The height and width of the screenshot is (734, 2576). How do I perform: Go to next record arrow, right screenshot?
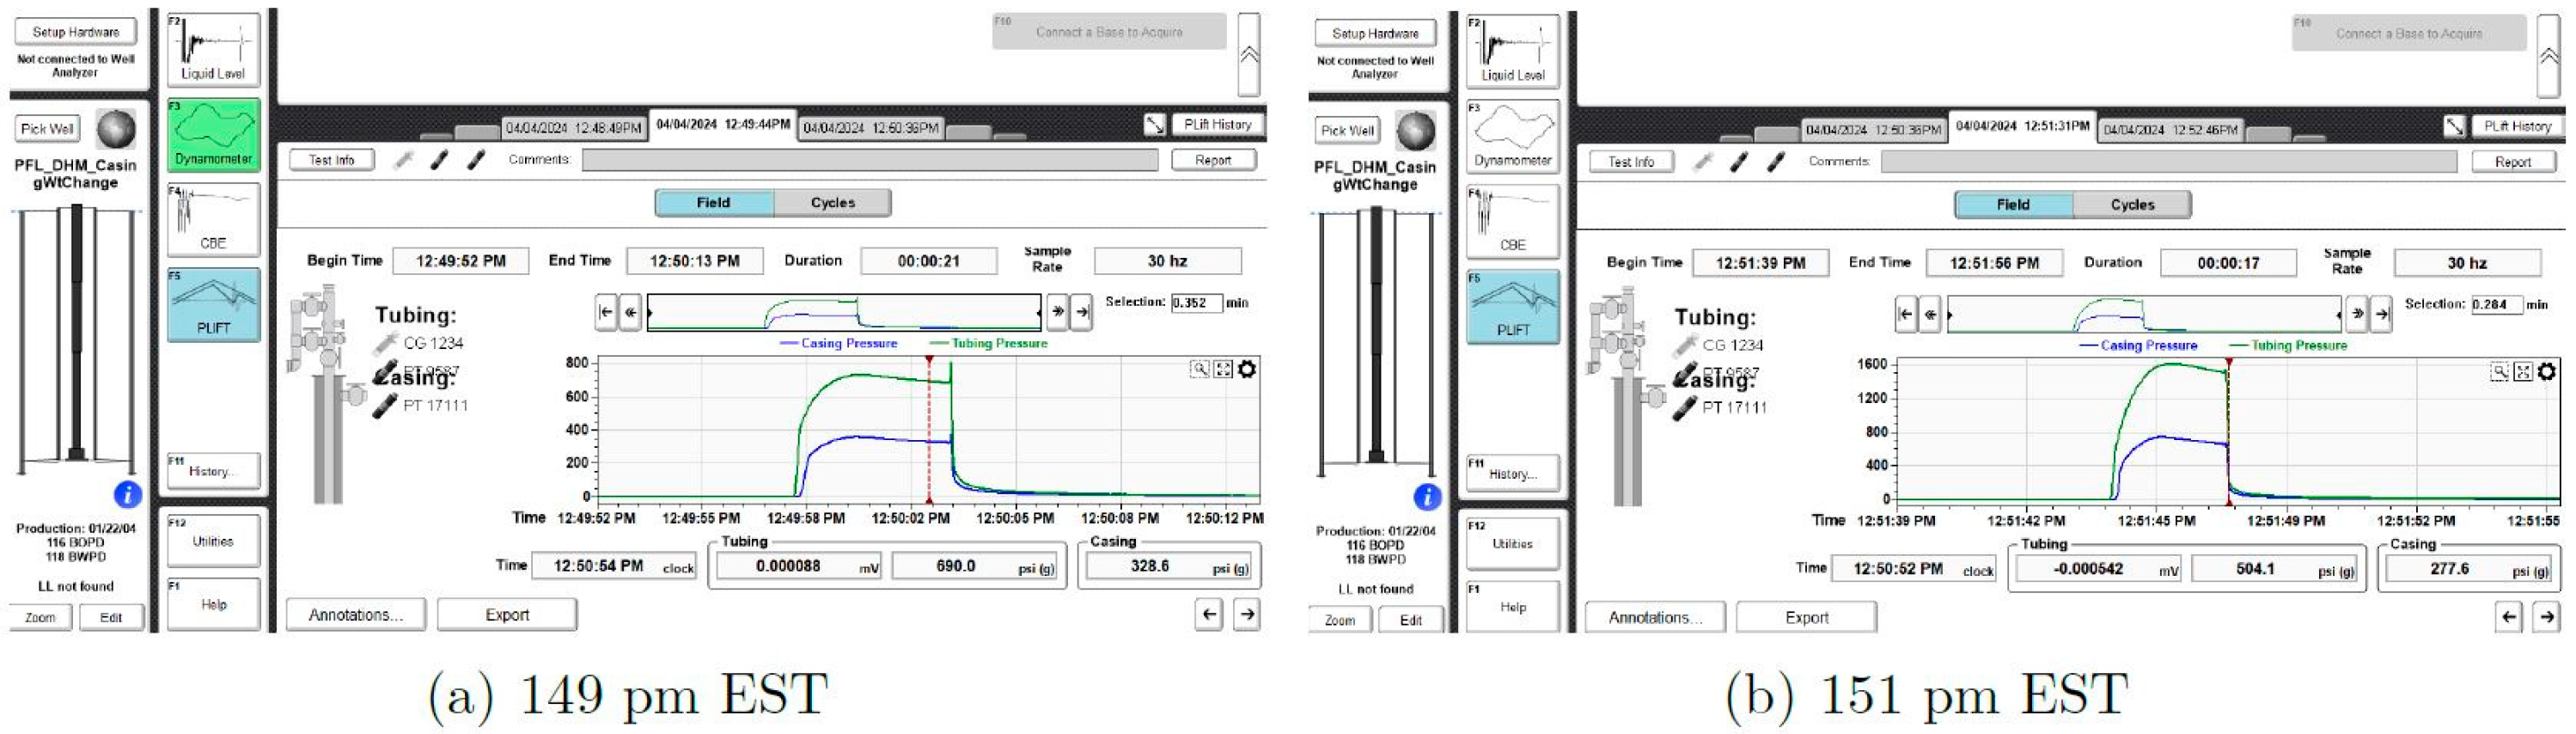click(2547, 617)
